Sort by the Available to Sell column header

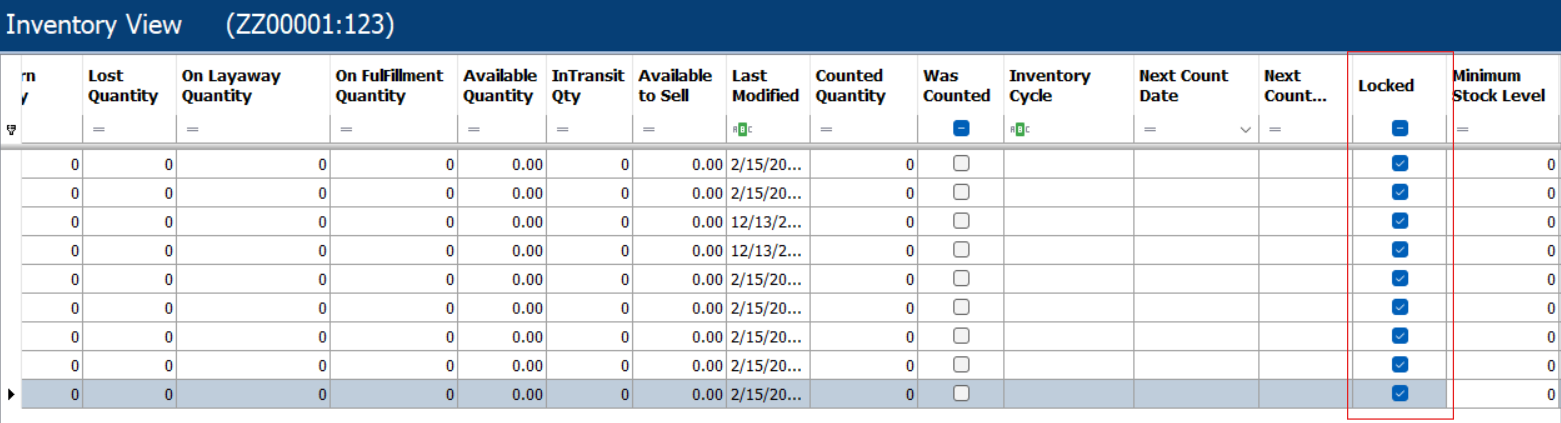point(678,86)
